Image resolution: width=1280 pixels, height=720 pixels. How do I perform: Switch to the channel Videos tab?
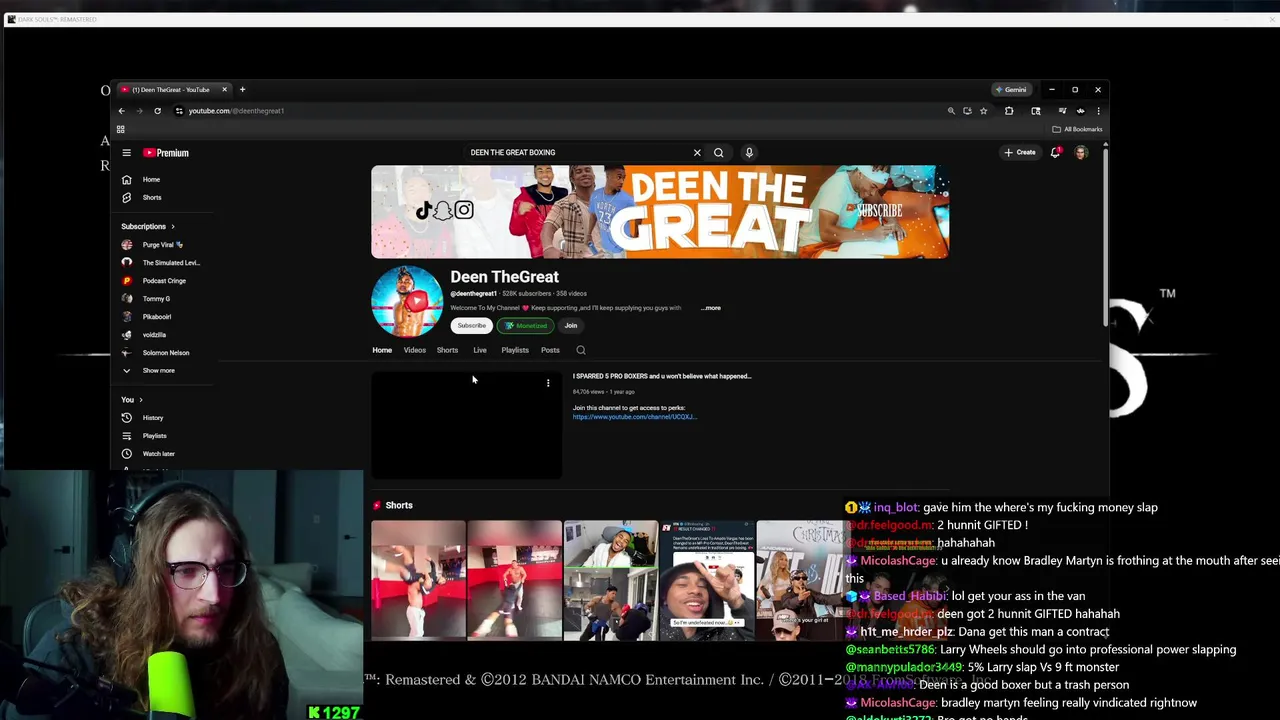(x=415, y=350)
